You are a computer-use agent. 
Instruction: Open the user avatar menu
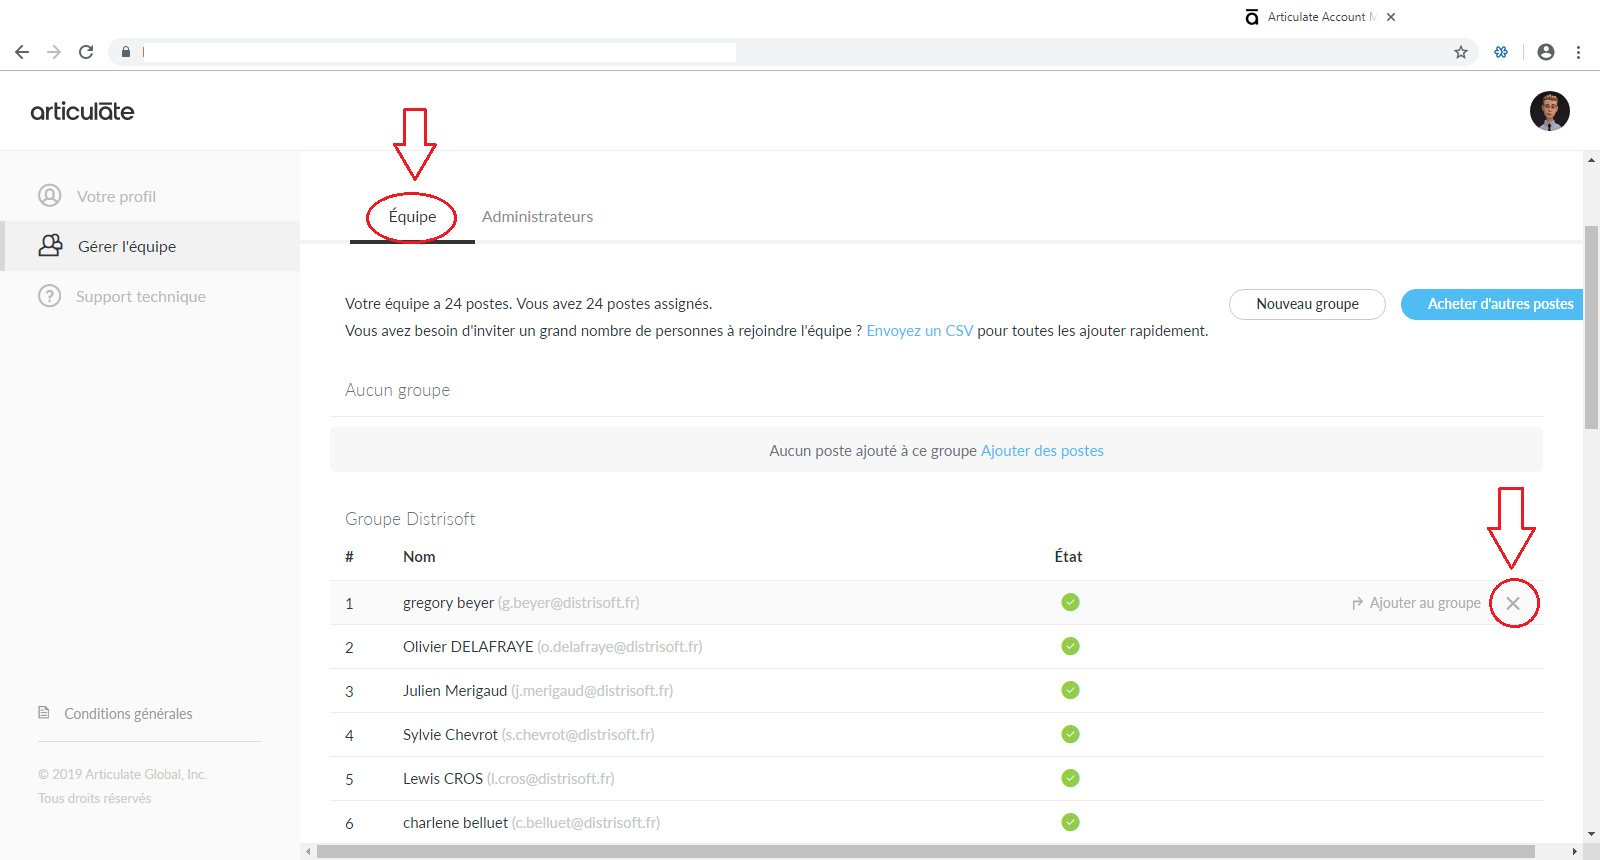1549,111
